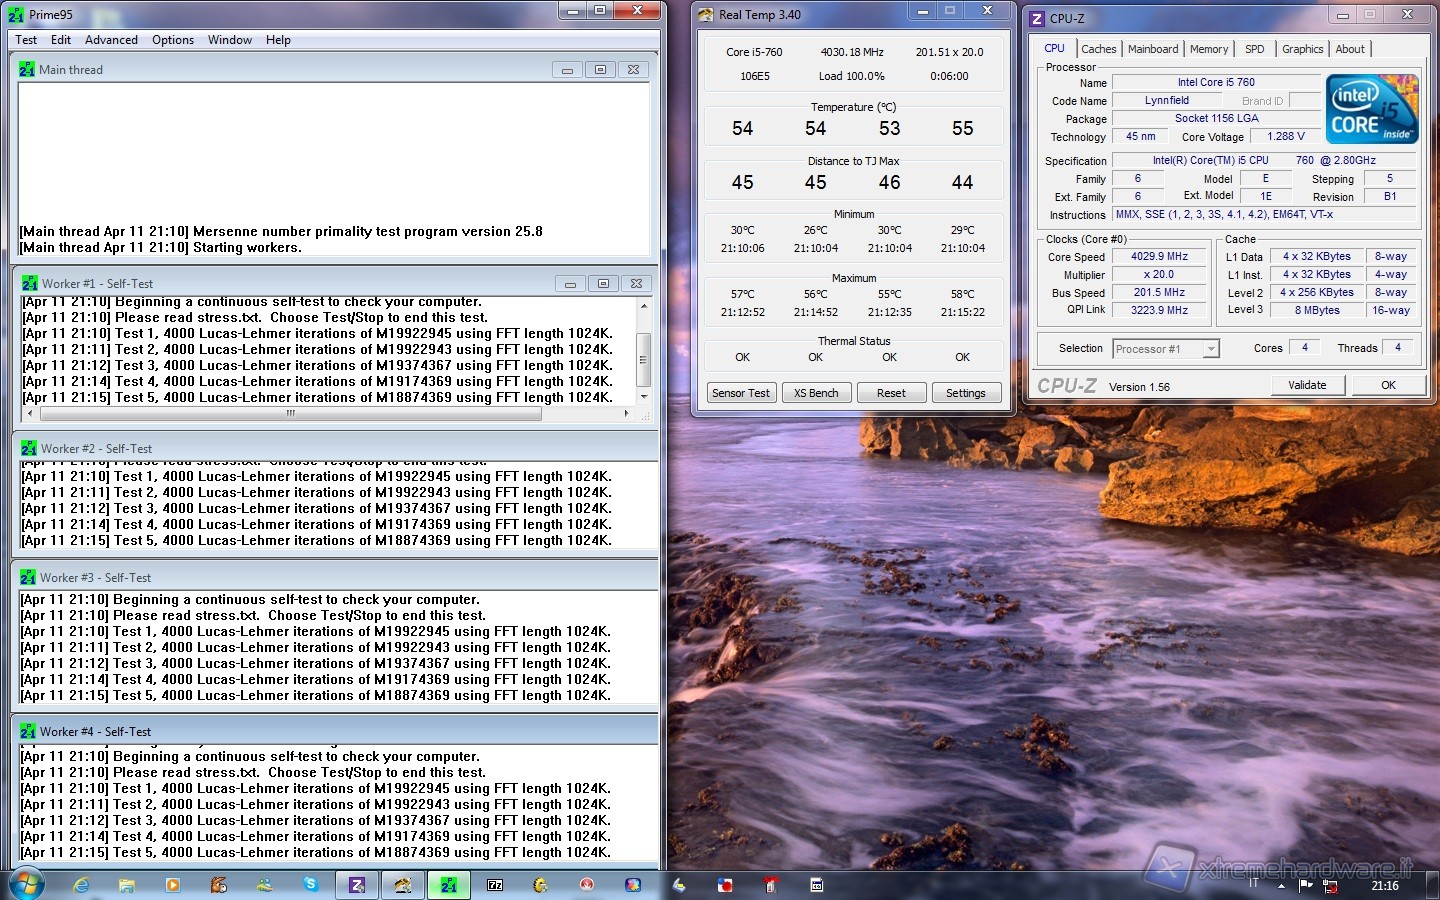Click the Validate button in CPU-Z

click(1307, 385)
